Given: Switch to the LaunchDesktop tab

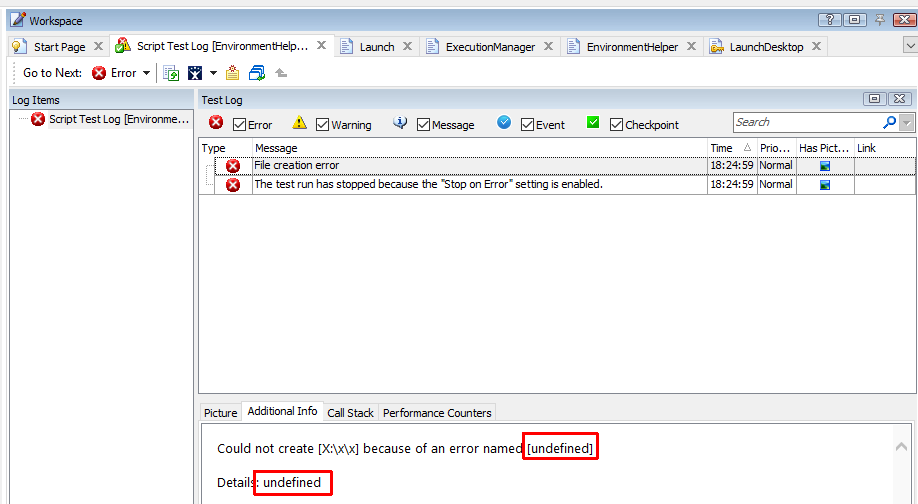Looking at the screenshot, I should click(766, 47).
